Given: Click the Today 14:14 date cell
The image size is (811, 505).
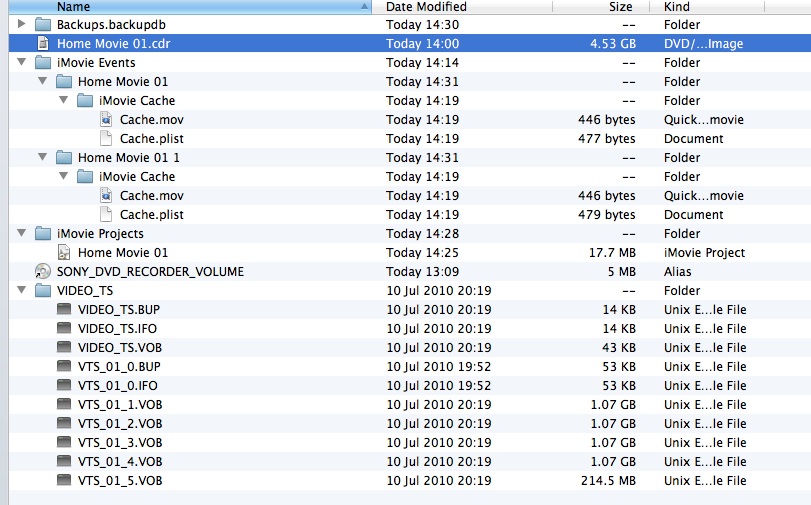Looking at the screenshot, I should click(423, 63).
